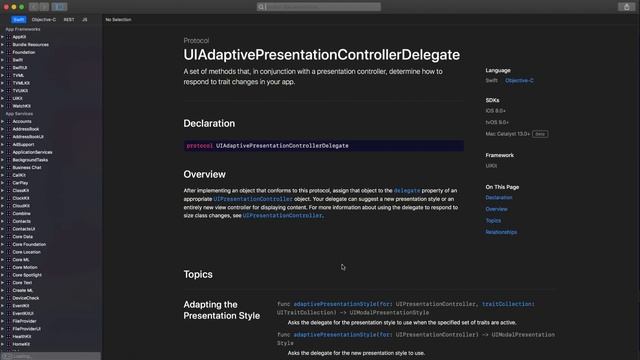Select the Swift language tab

tap(19, 20)
